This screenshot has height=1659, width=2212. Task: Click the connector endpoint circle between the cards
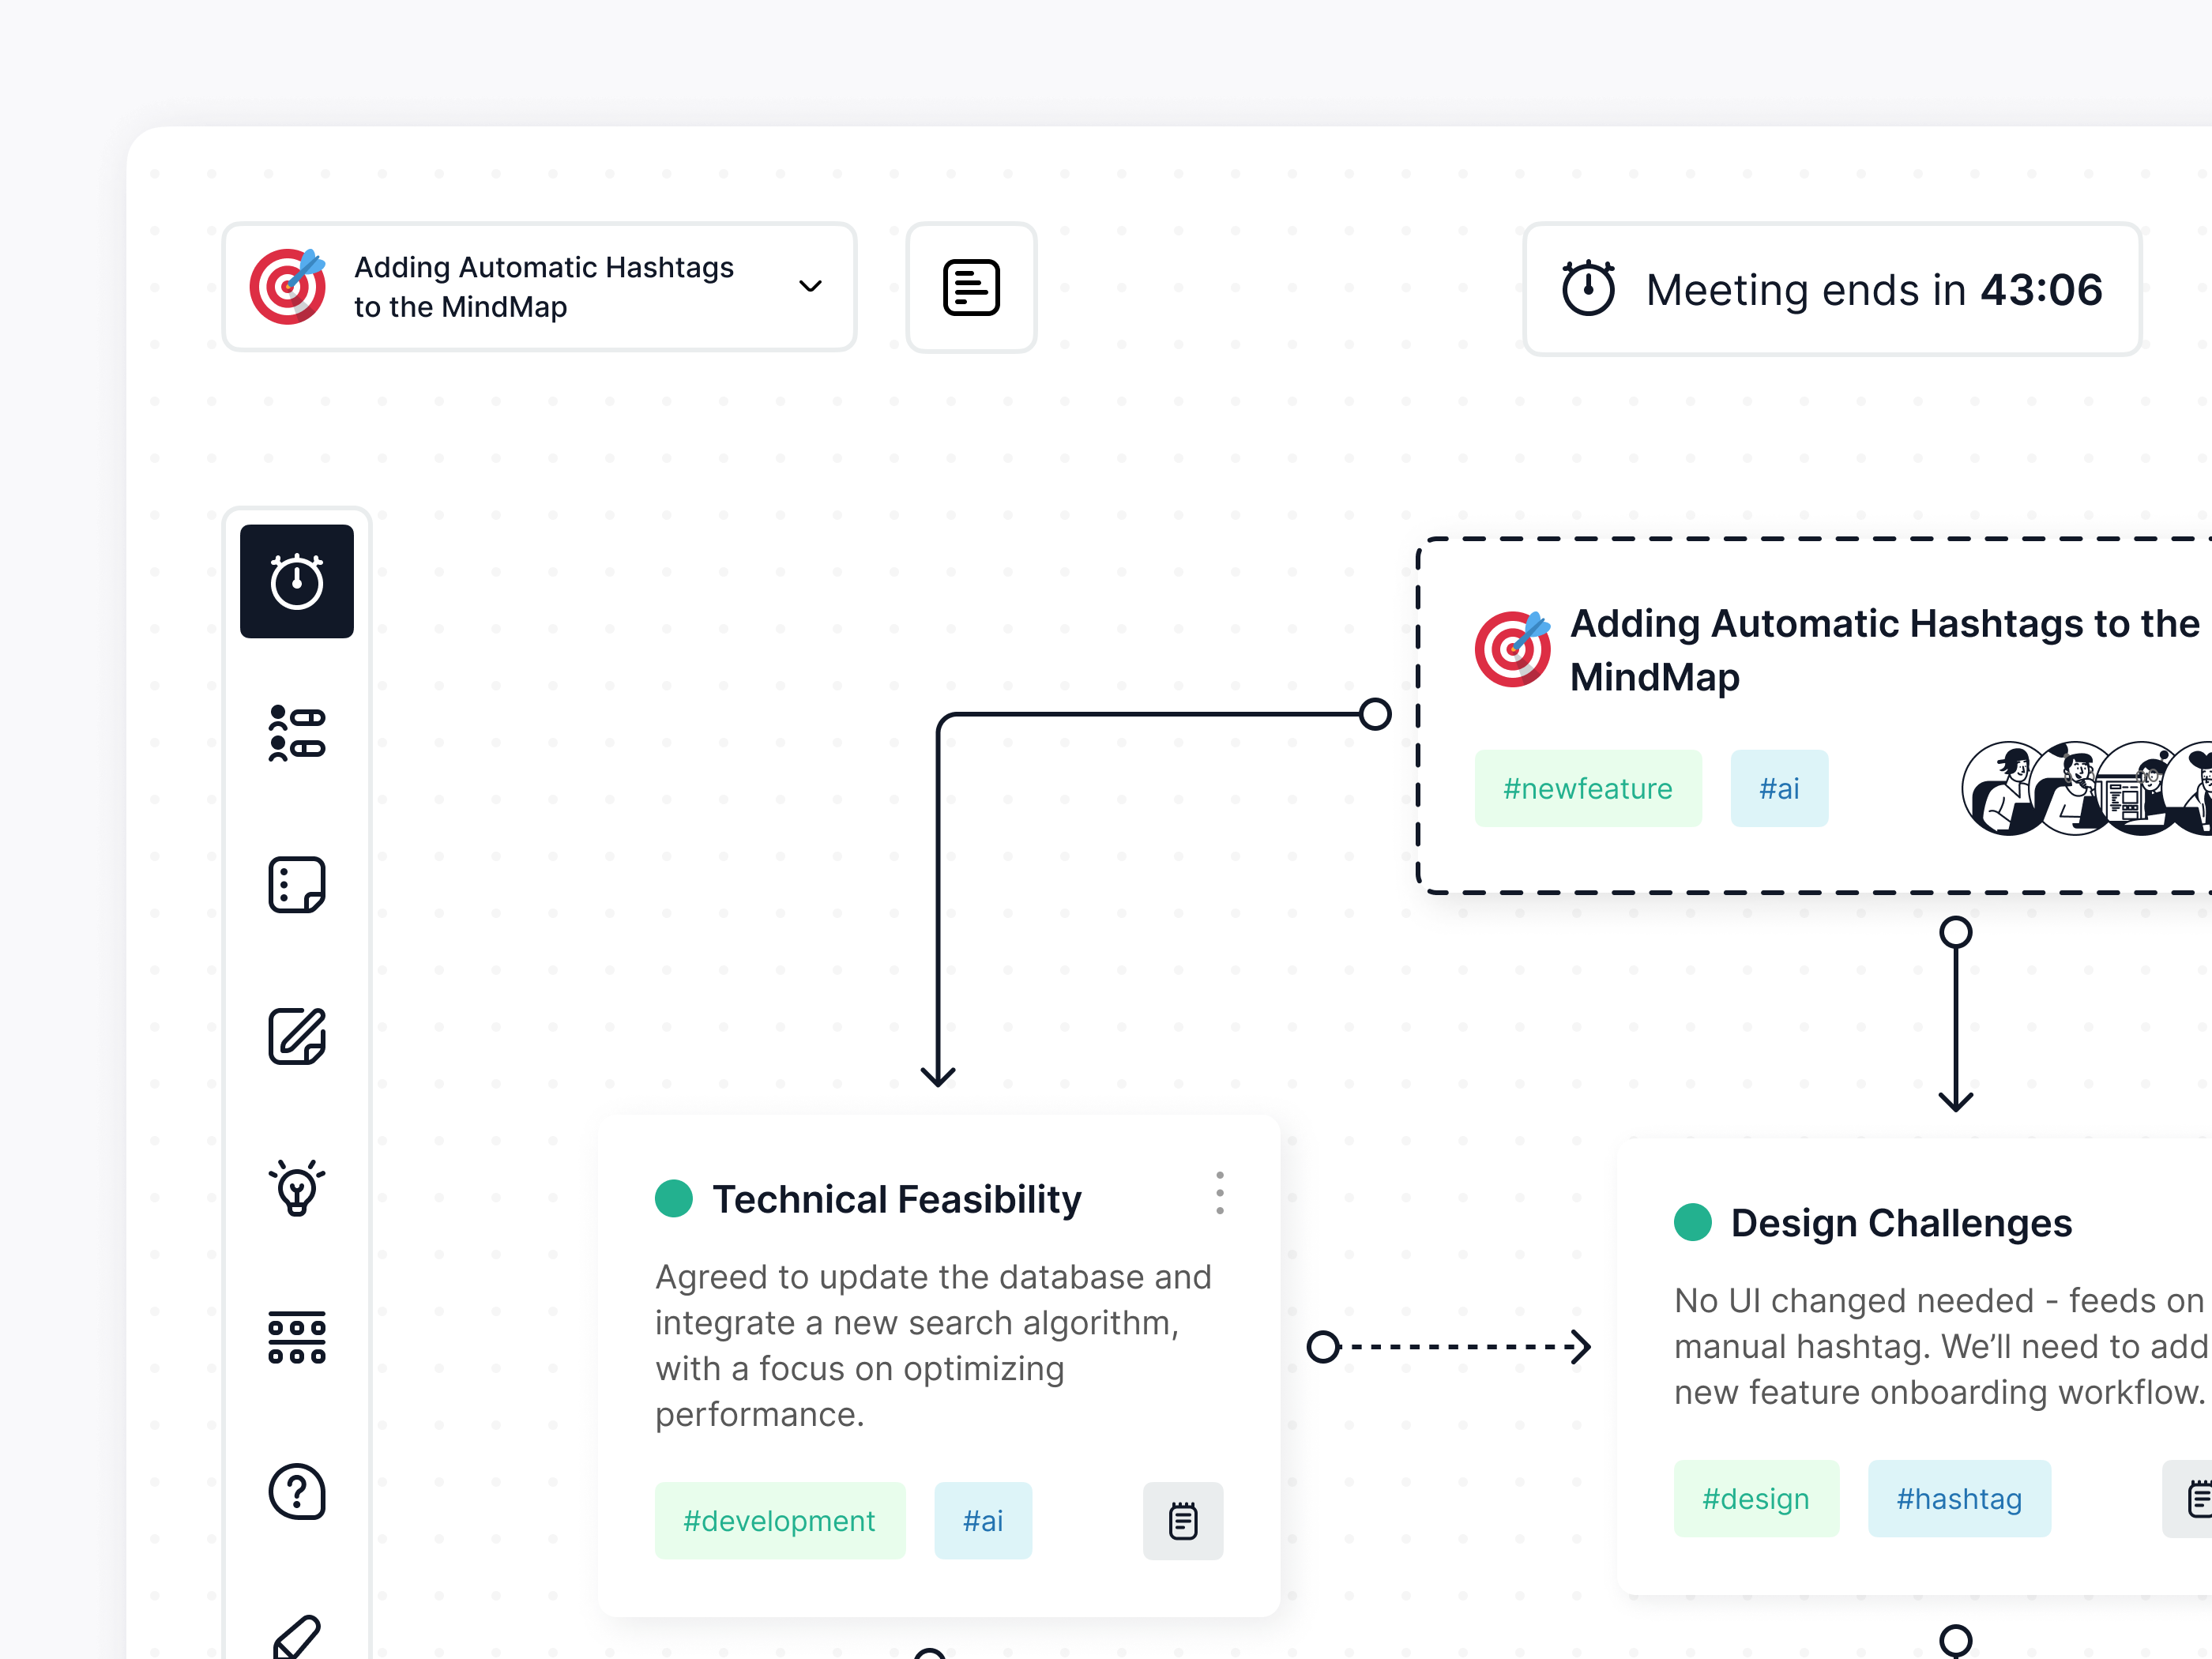click(x=1326, y=1347)
